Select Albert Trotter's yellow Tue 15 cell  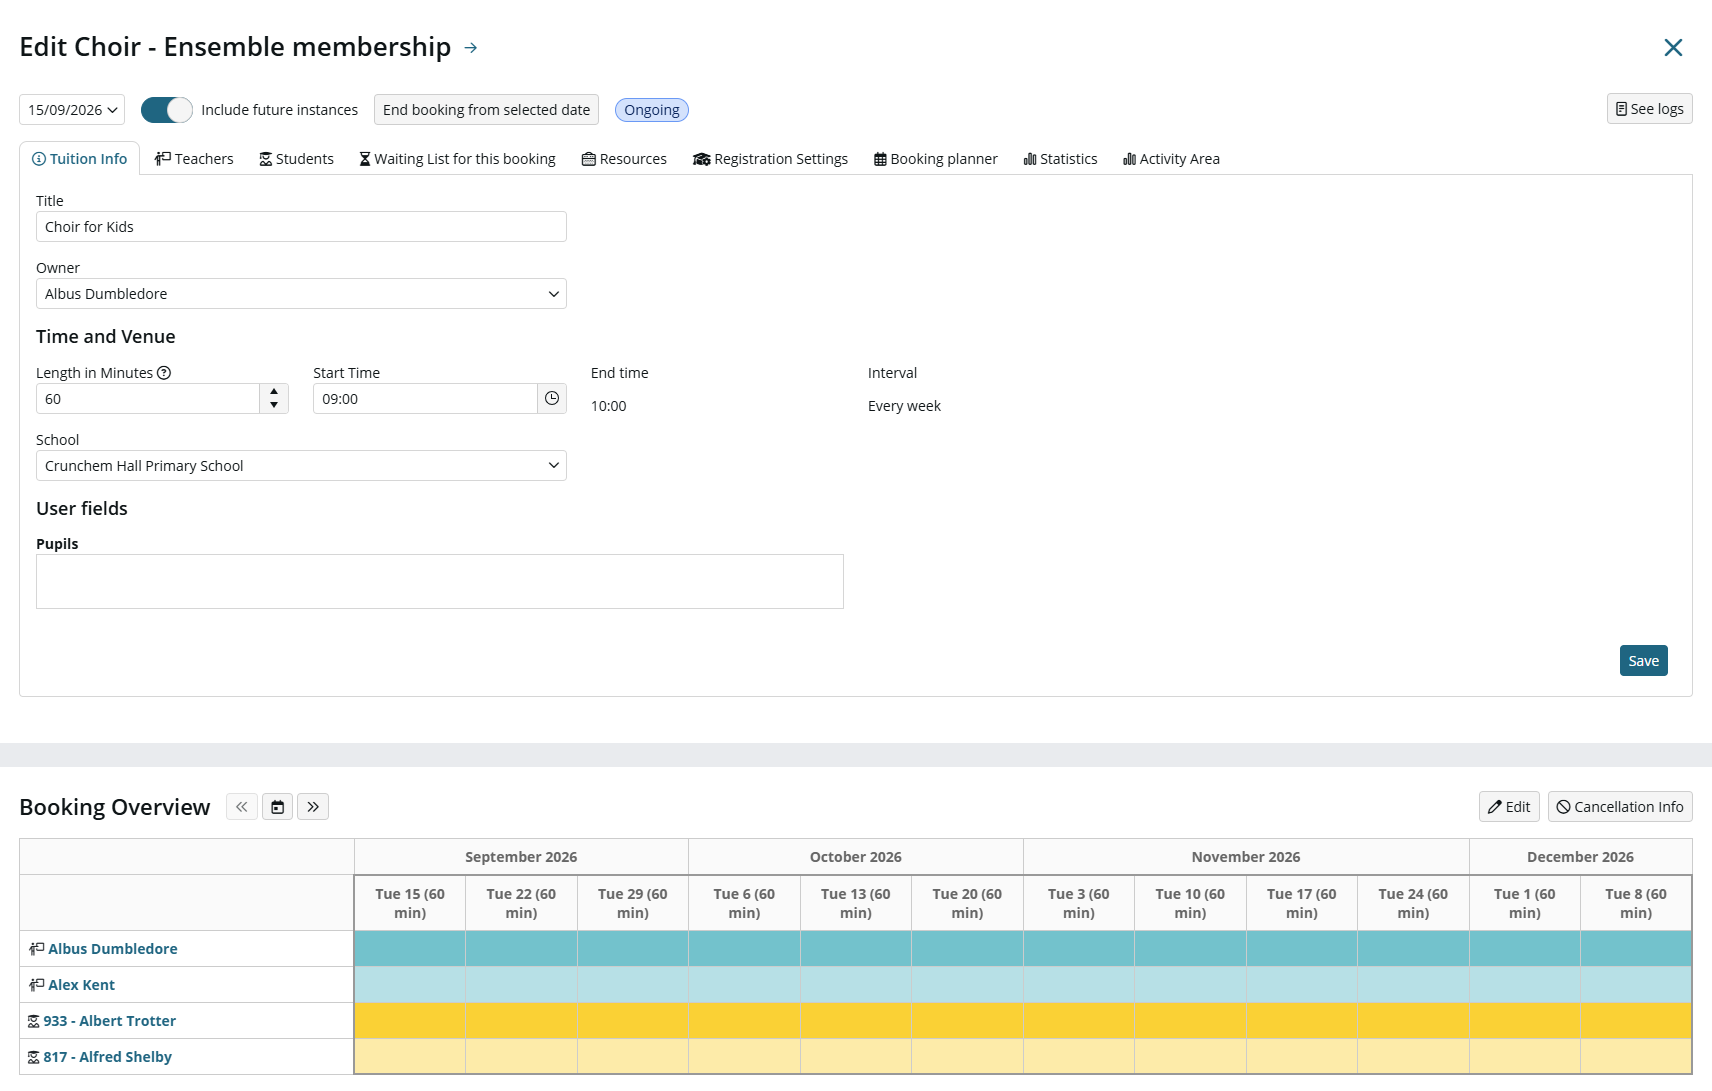[x=410, y=1021]
